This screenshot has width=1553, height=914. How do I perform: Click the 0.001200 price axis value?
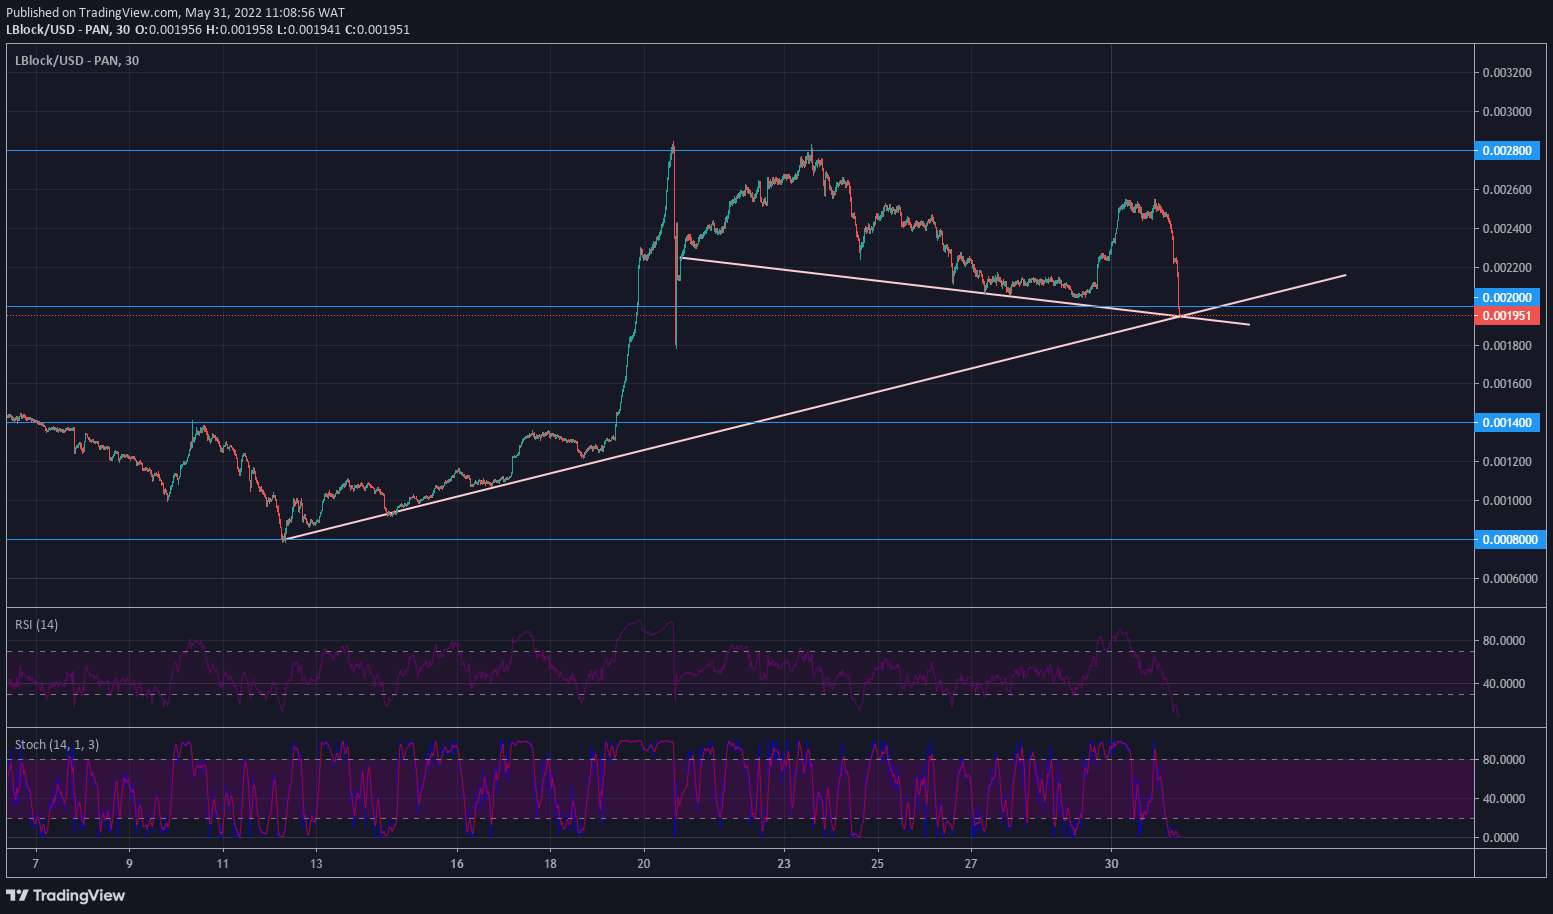tap(1507, 462)
